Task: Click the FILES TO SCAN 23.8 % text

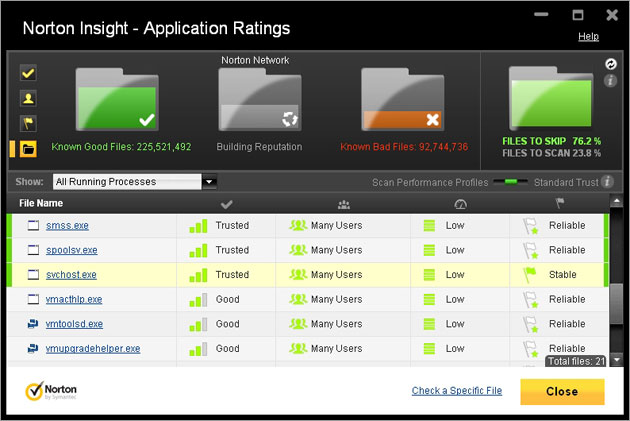Action: pyautogui.click(x=552, y=153)
